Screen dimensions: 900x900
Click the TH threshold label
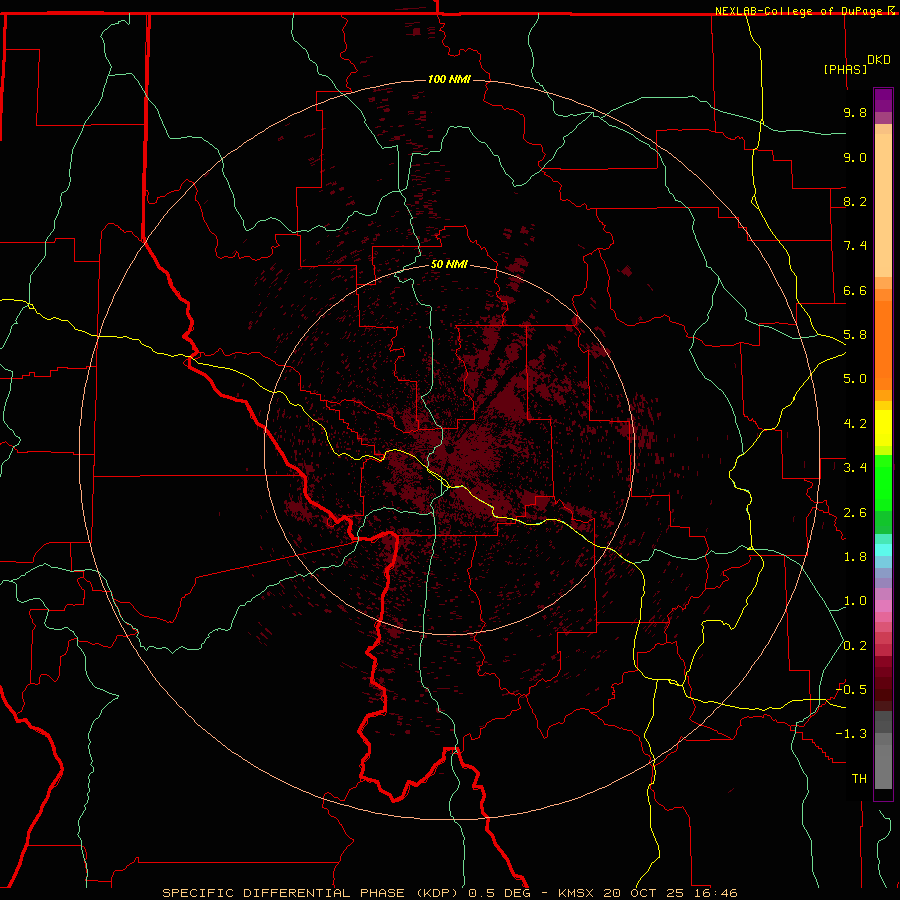pyautogui.click(x=859, y=779)
